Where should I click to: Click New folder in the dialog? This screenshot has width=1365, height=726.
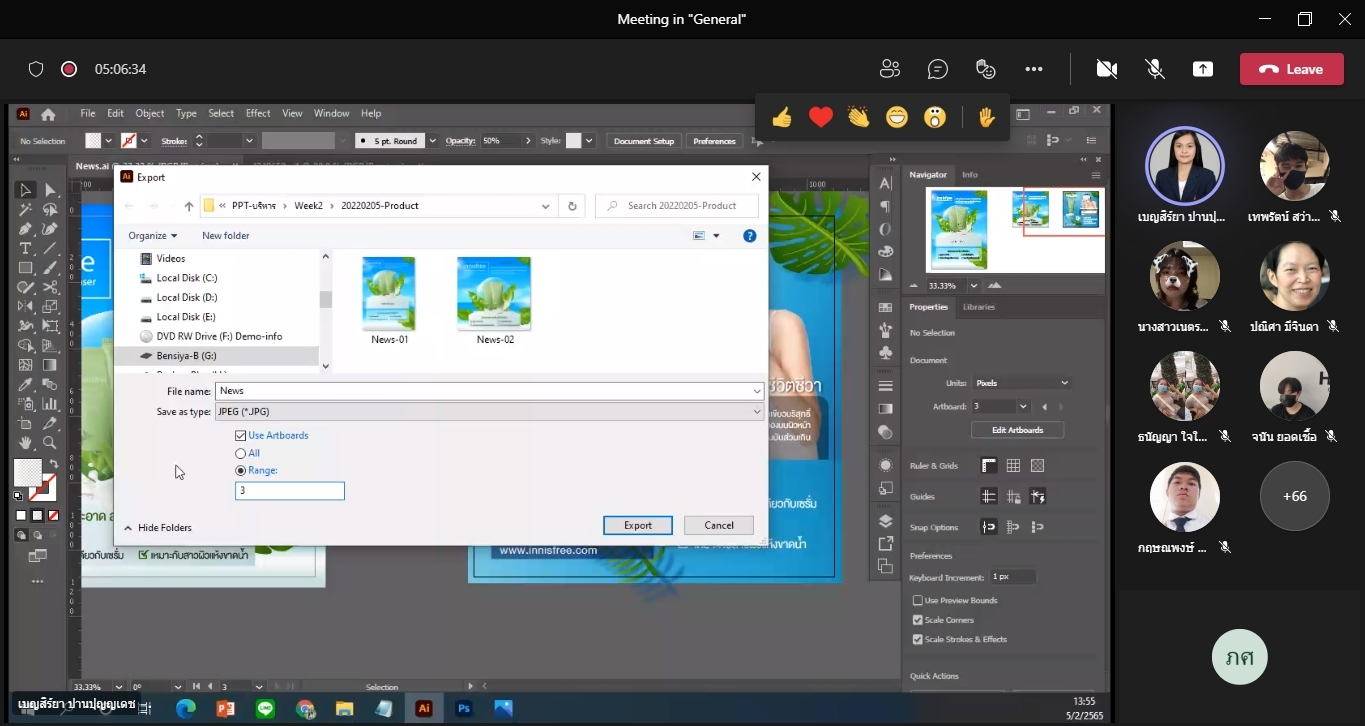[226, 236]
